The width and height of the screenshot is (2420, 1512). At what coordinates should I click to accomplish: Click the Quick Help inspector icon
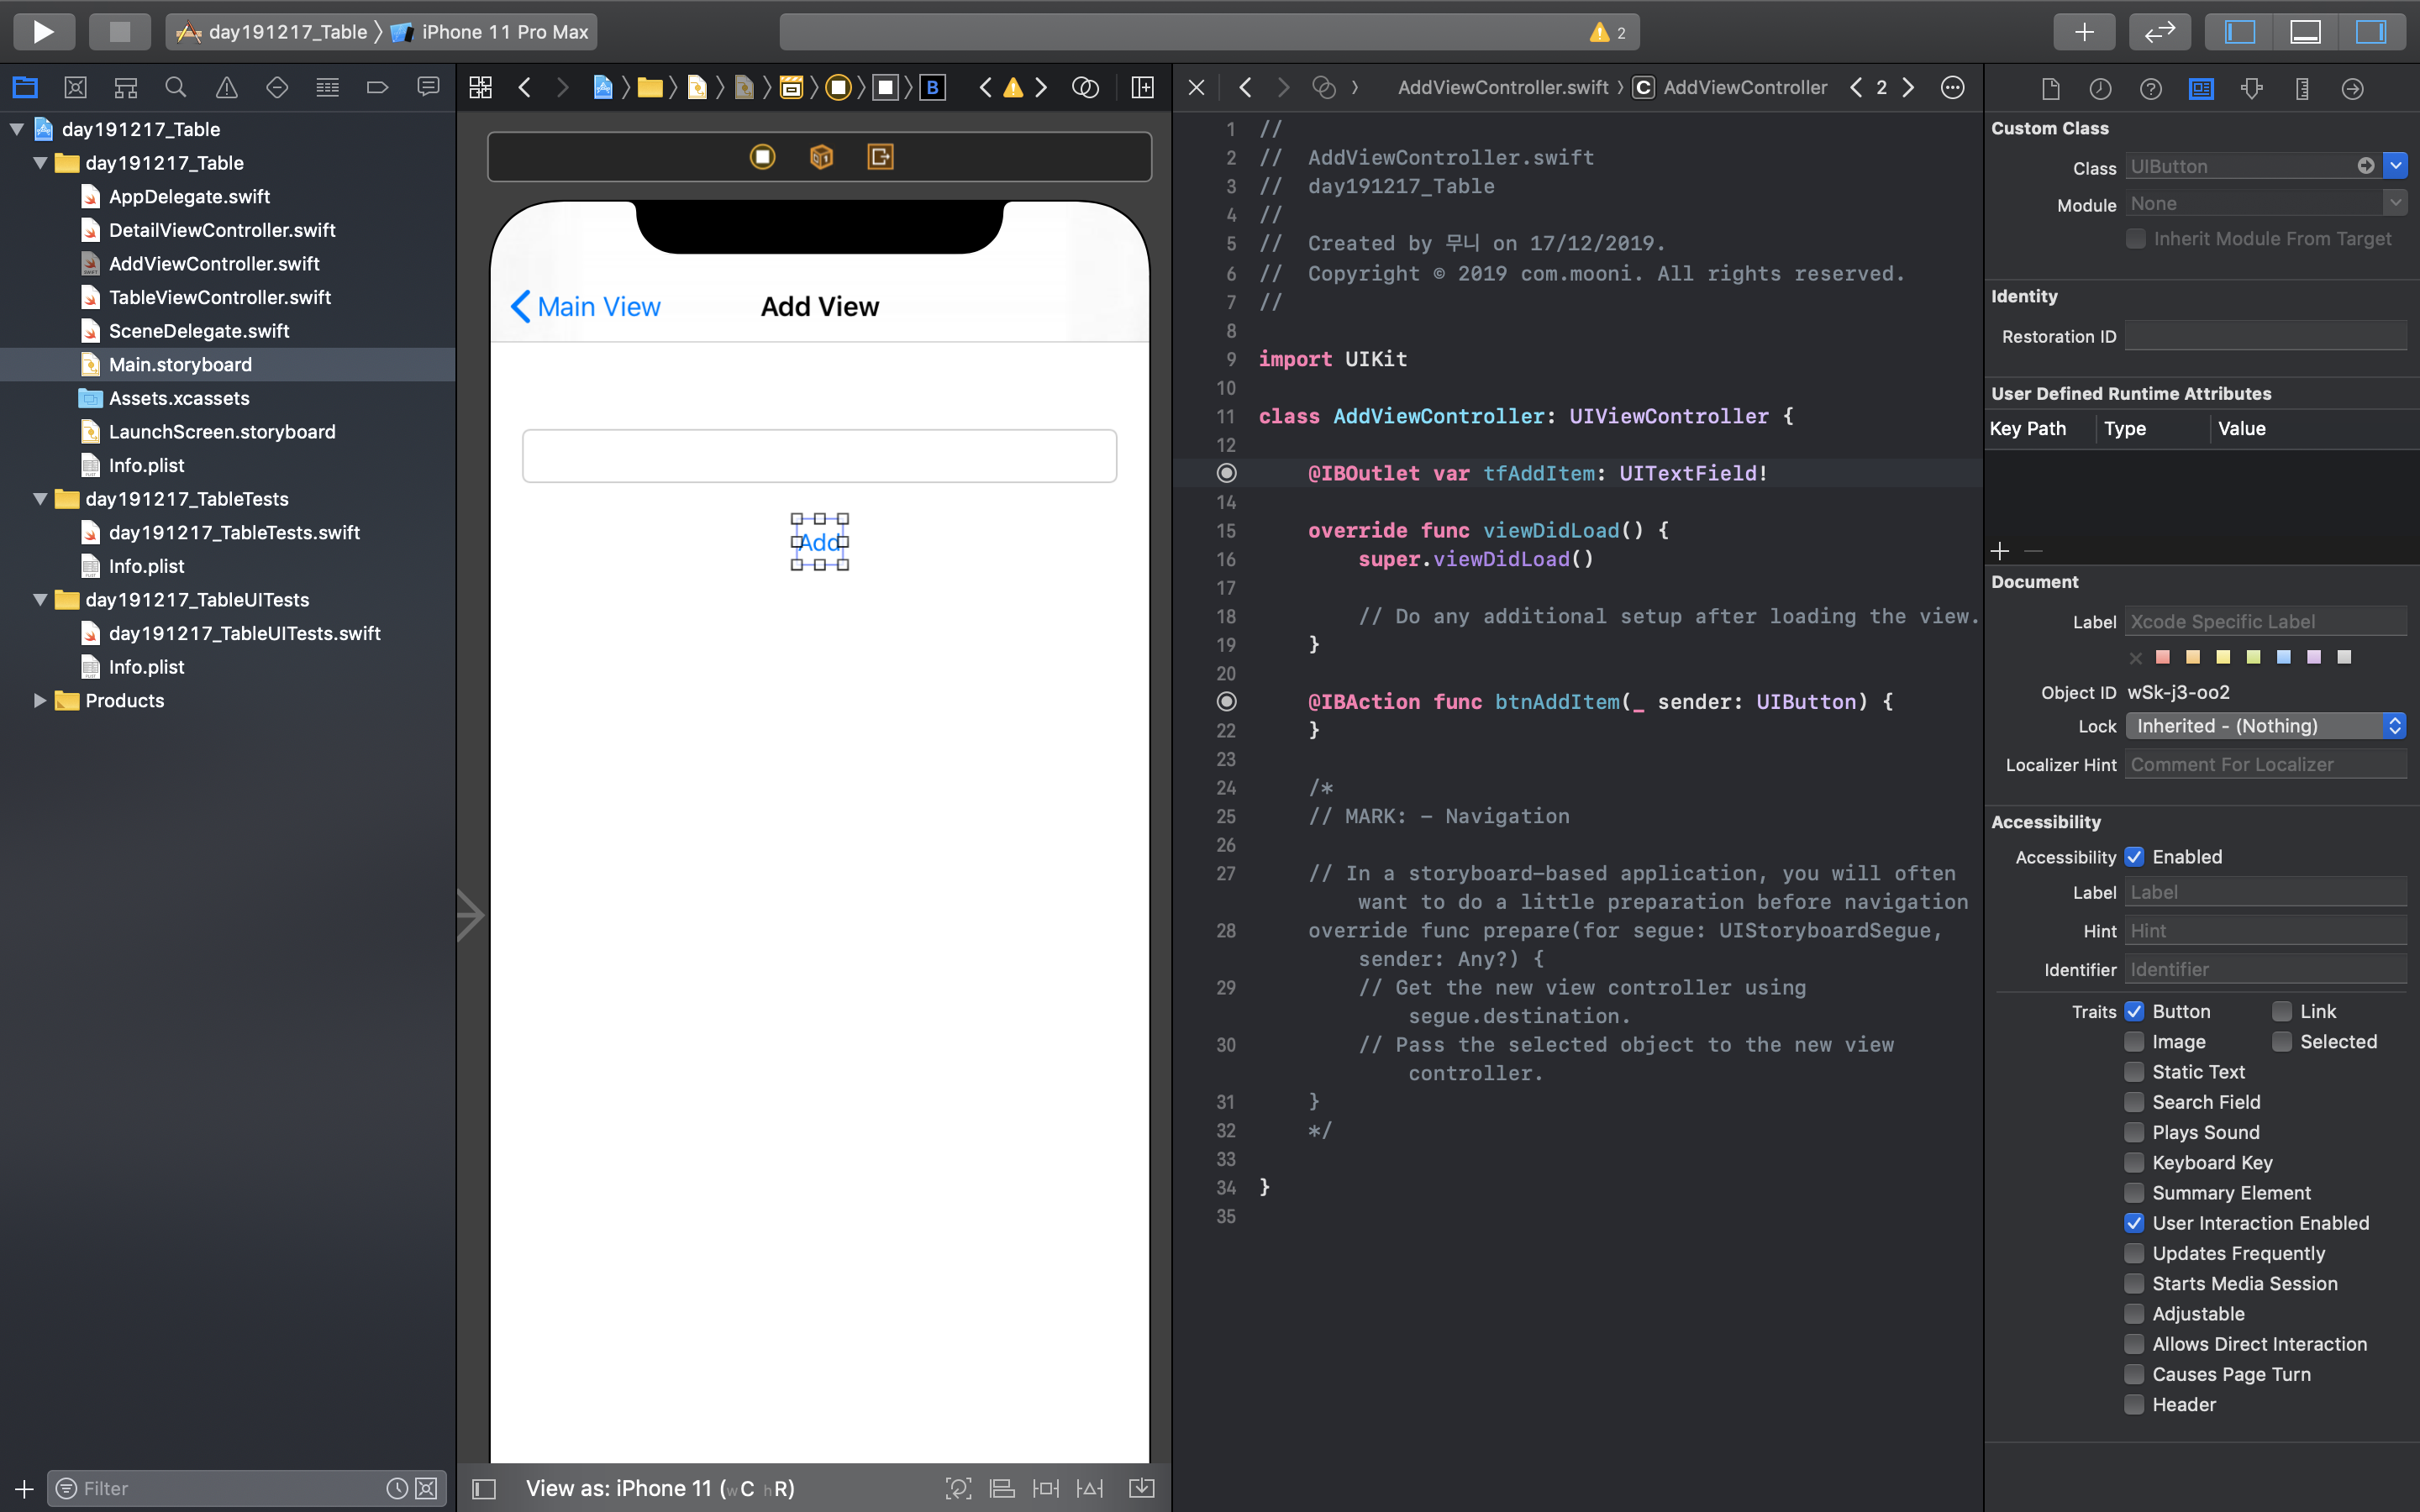tap(2150, 89)
